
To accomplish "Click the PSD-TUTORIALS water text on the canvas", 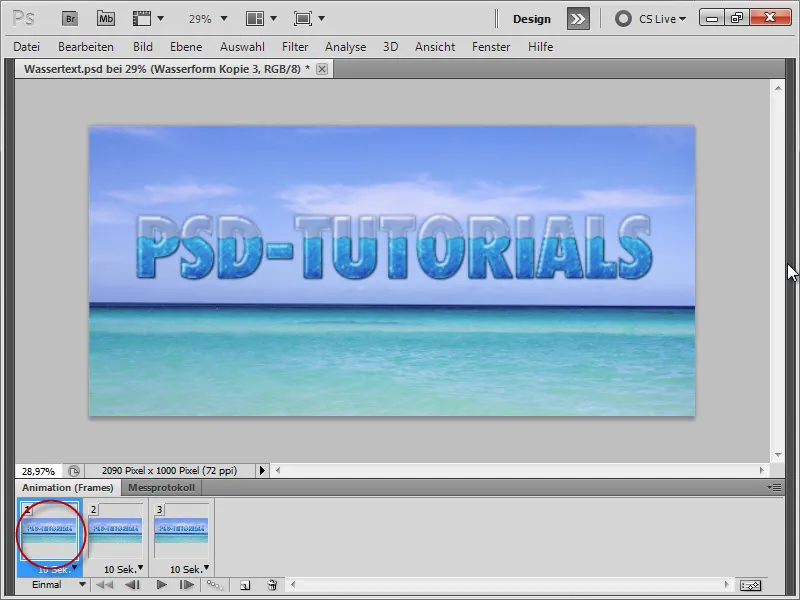I will pos(394,246).
